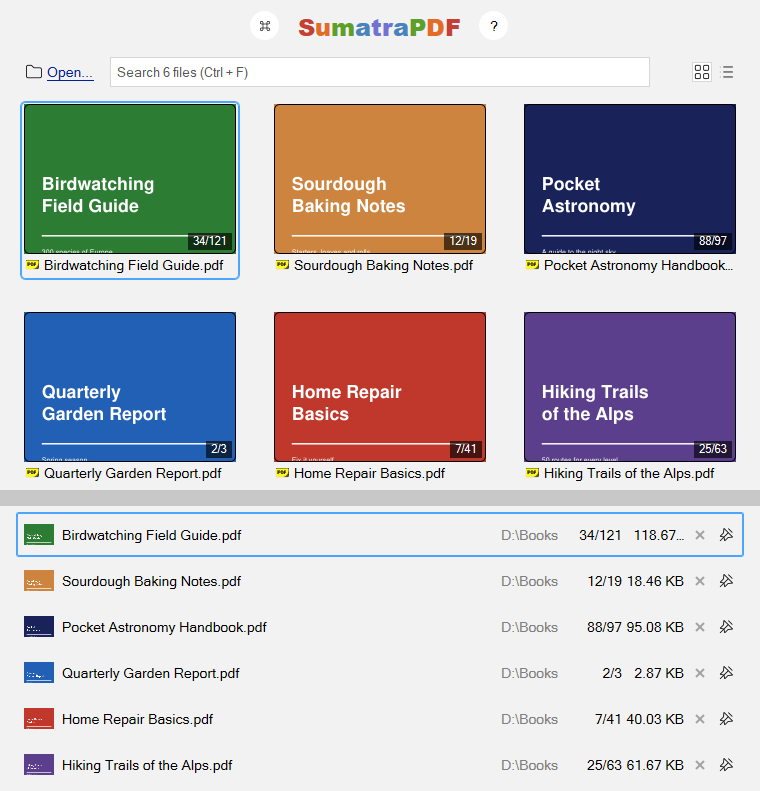760x791 pixels.
Task: Remove Birdwatching Field Guide.pdf from the list
Action: tap(700, 535)
